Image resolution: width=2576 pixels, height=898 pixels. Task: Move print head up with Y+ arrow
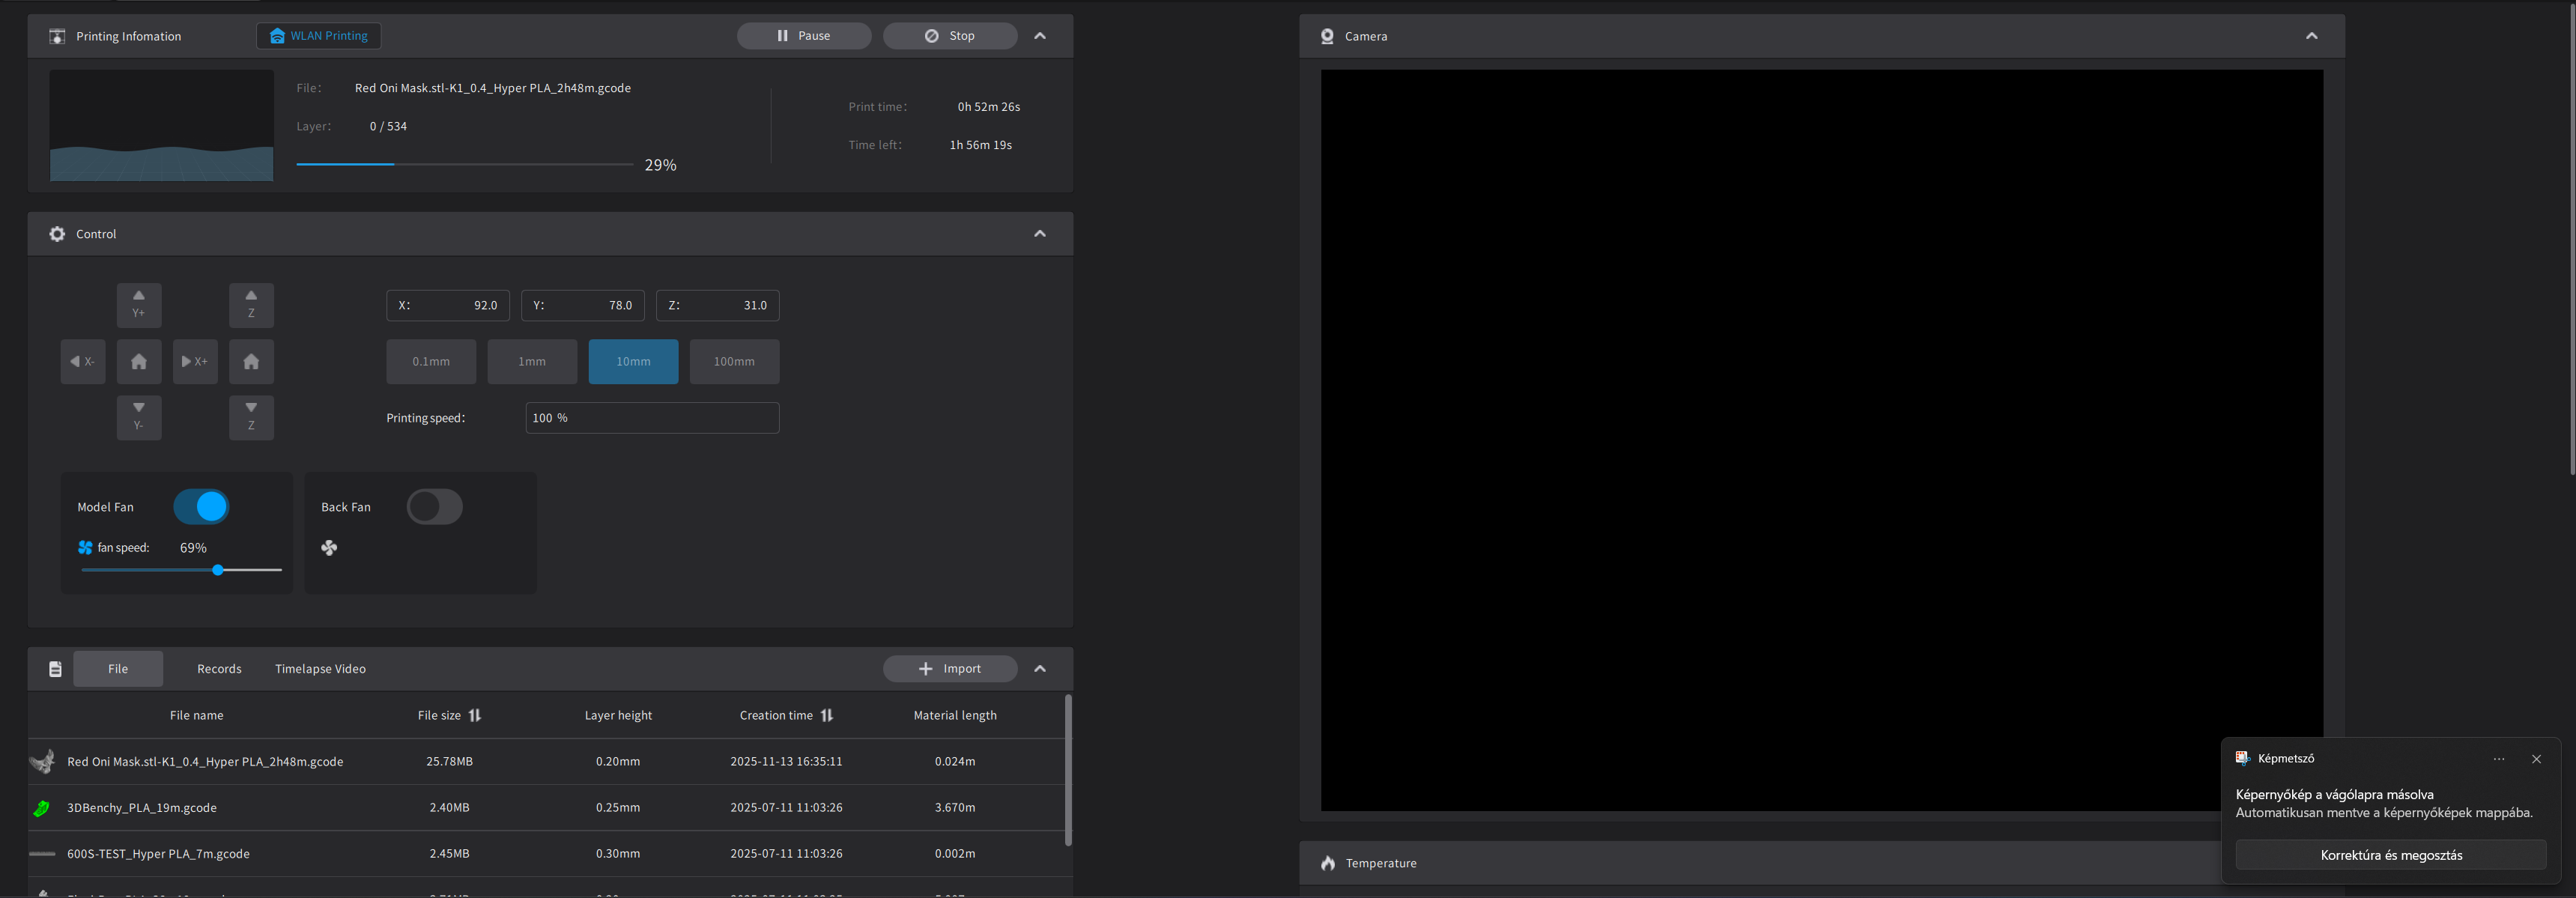[139, 305]
